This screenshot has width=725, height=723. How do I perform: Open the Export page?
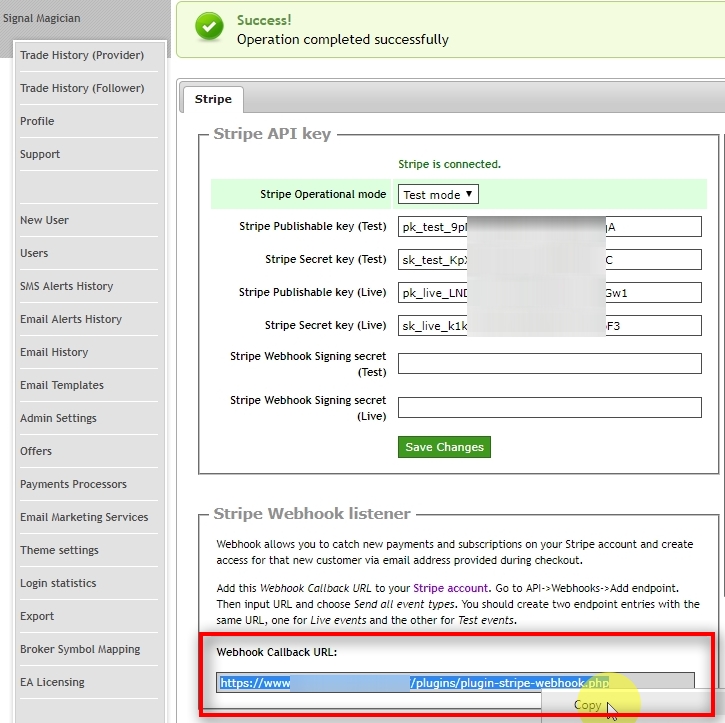pos(37,616)
